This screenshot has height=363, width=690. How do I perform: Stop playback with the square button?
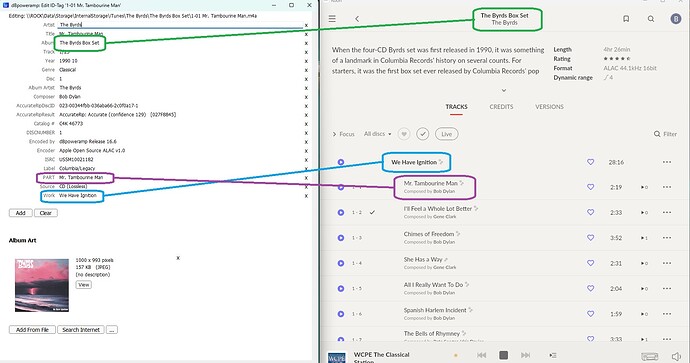pyautogui.click(x=503, y=355)
